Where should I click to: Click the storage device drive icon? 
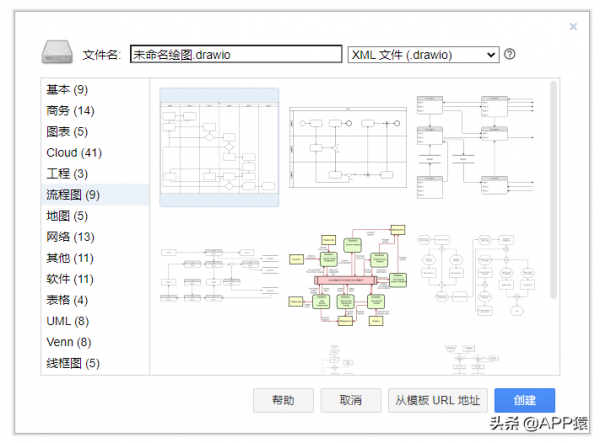[x=58, y=53]
